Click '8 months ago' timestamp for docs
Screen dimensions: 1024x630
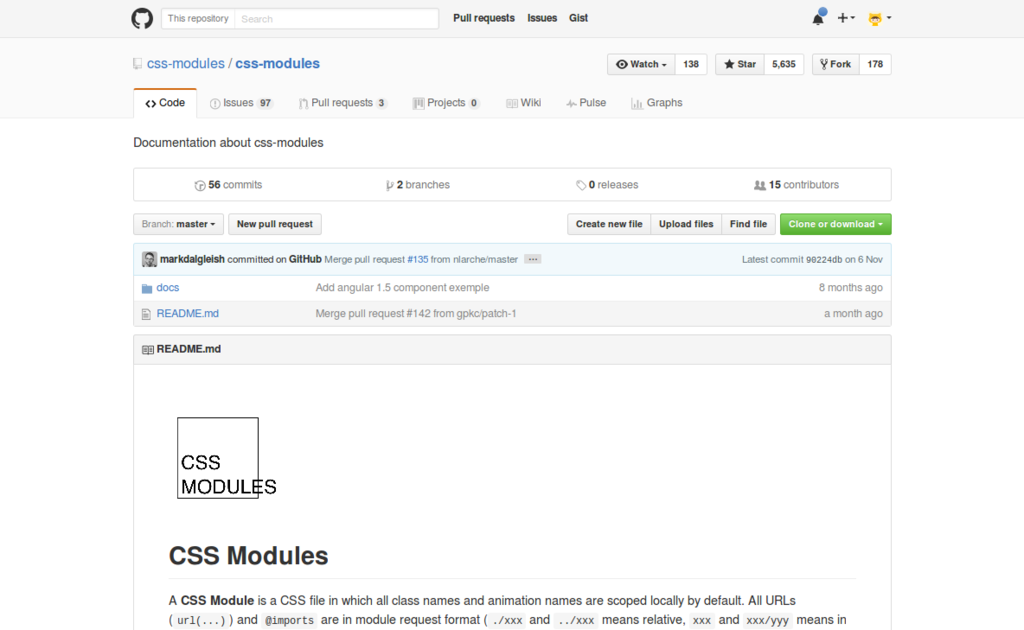pos(850,288)
